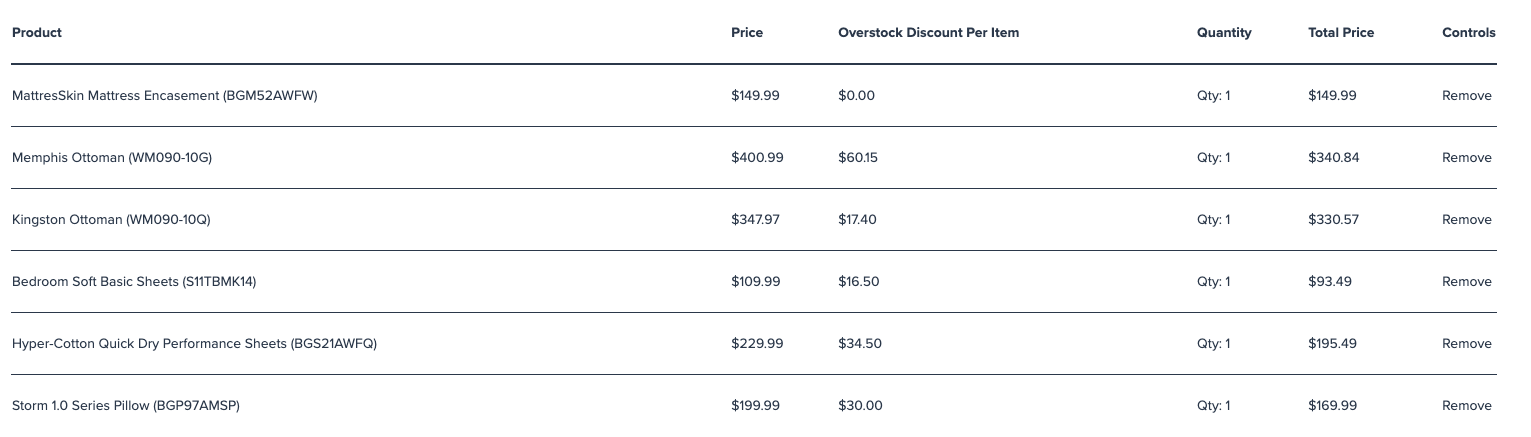The image size is (1531, 437).
Task: Select the Kingston Ottoman (WM090-10Q) product name
Action: [x=111, y=220]
